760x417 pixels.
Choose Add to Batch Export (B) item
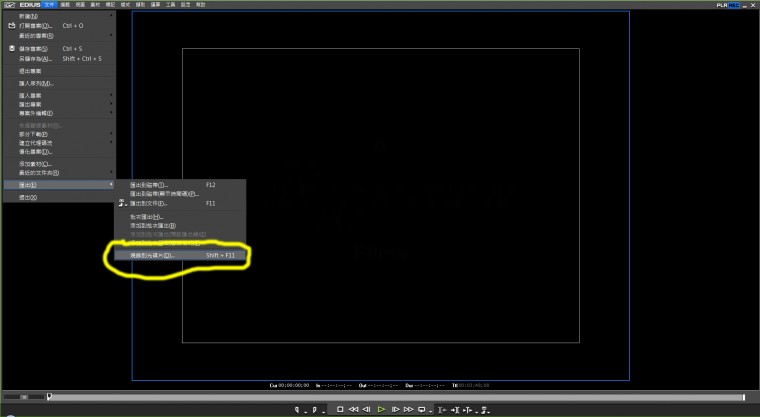[180, 225]
